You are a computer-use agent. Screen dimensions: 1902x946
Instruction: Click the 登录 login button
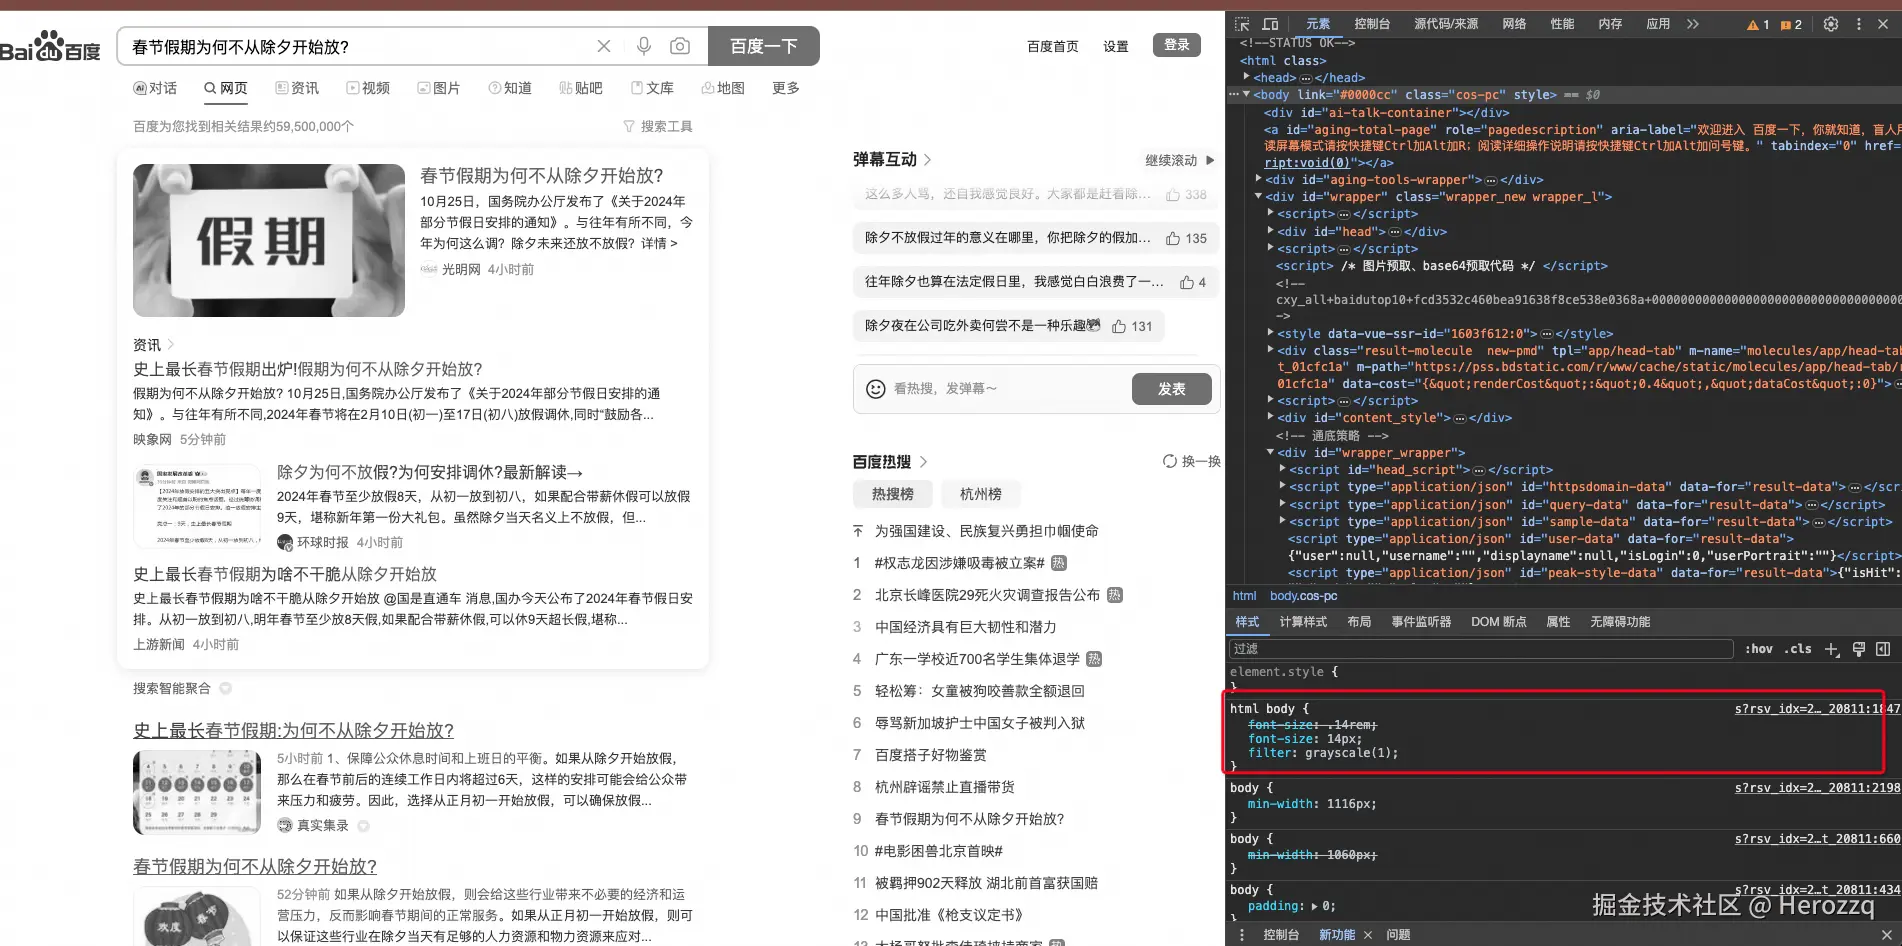tap(1177, 45)
